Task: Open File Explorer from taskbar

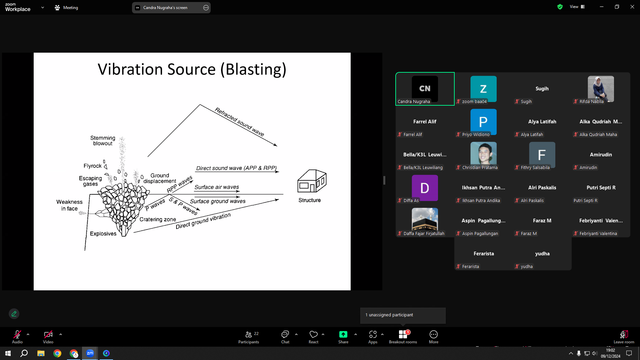Action: click(x=41, y=353)
